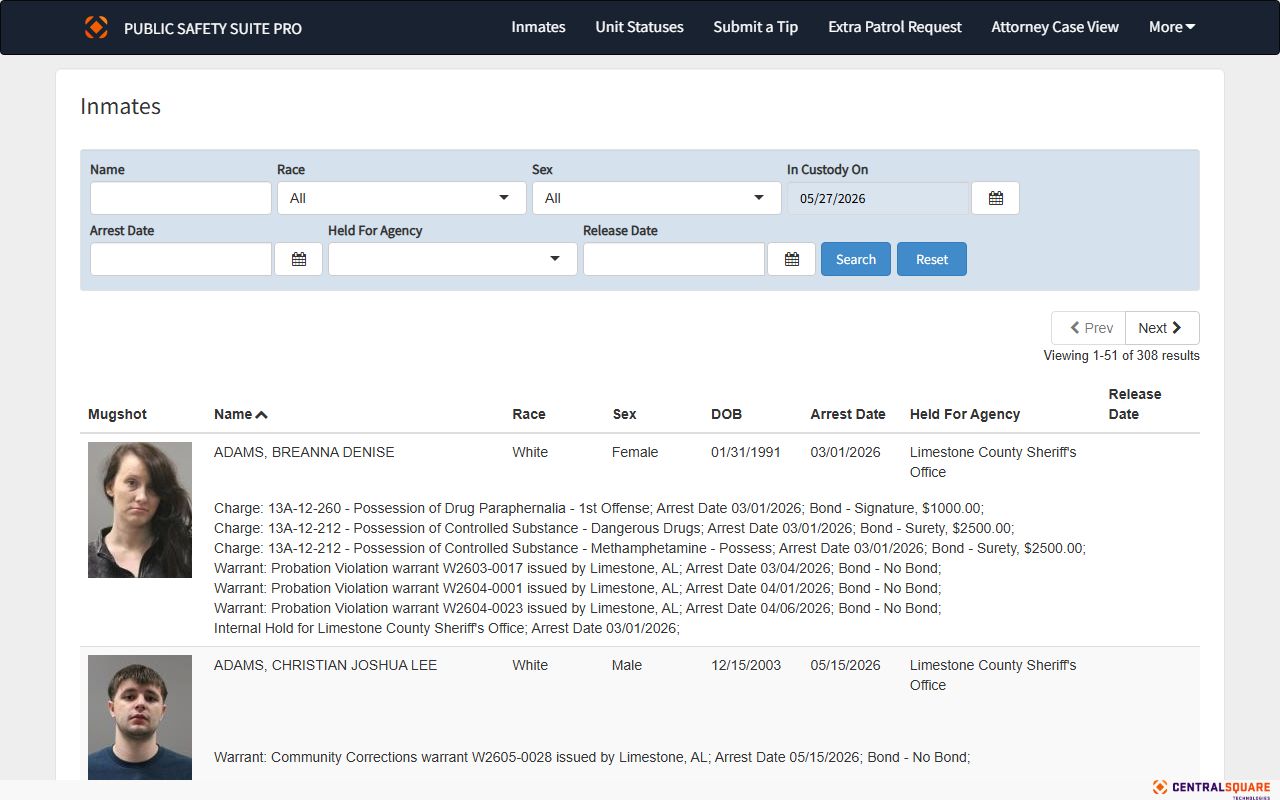The height and width of the screenshot is (800, 1280).
Task: Open the In Custody On calendar picker
Action: point(995,198)
